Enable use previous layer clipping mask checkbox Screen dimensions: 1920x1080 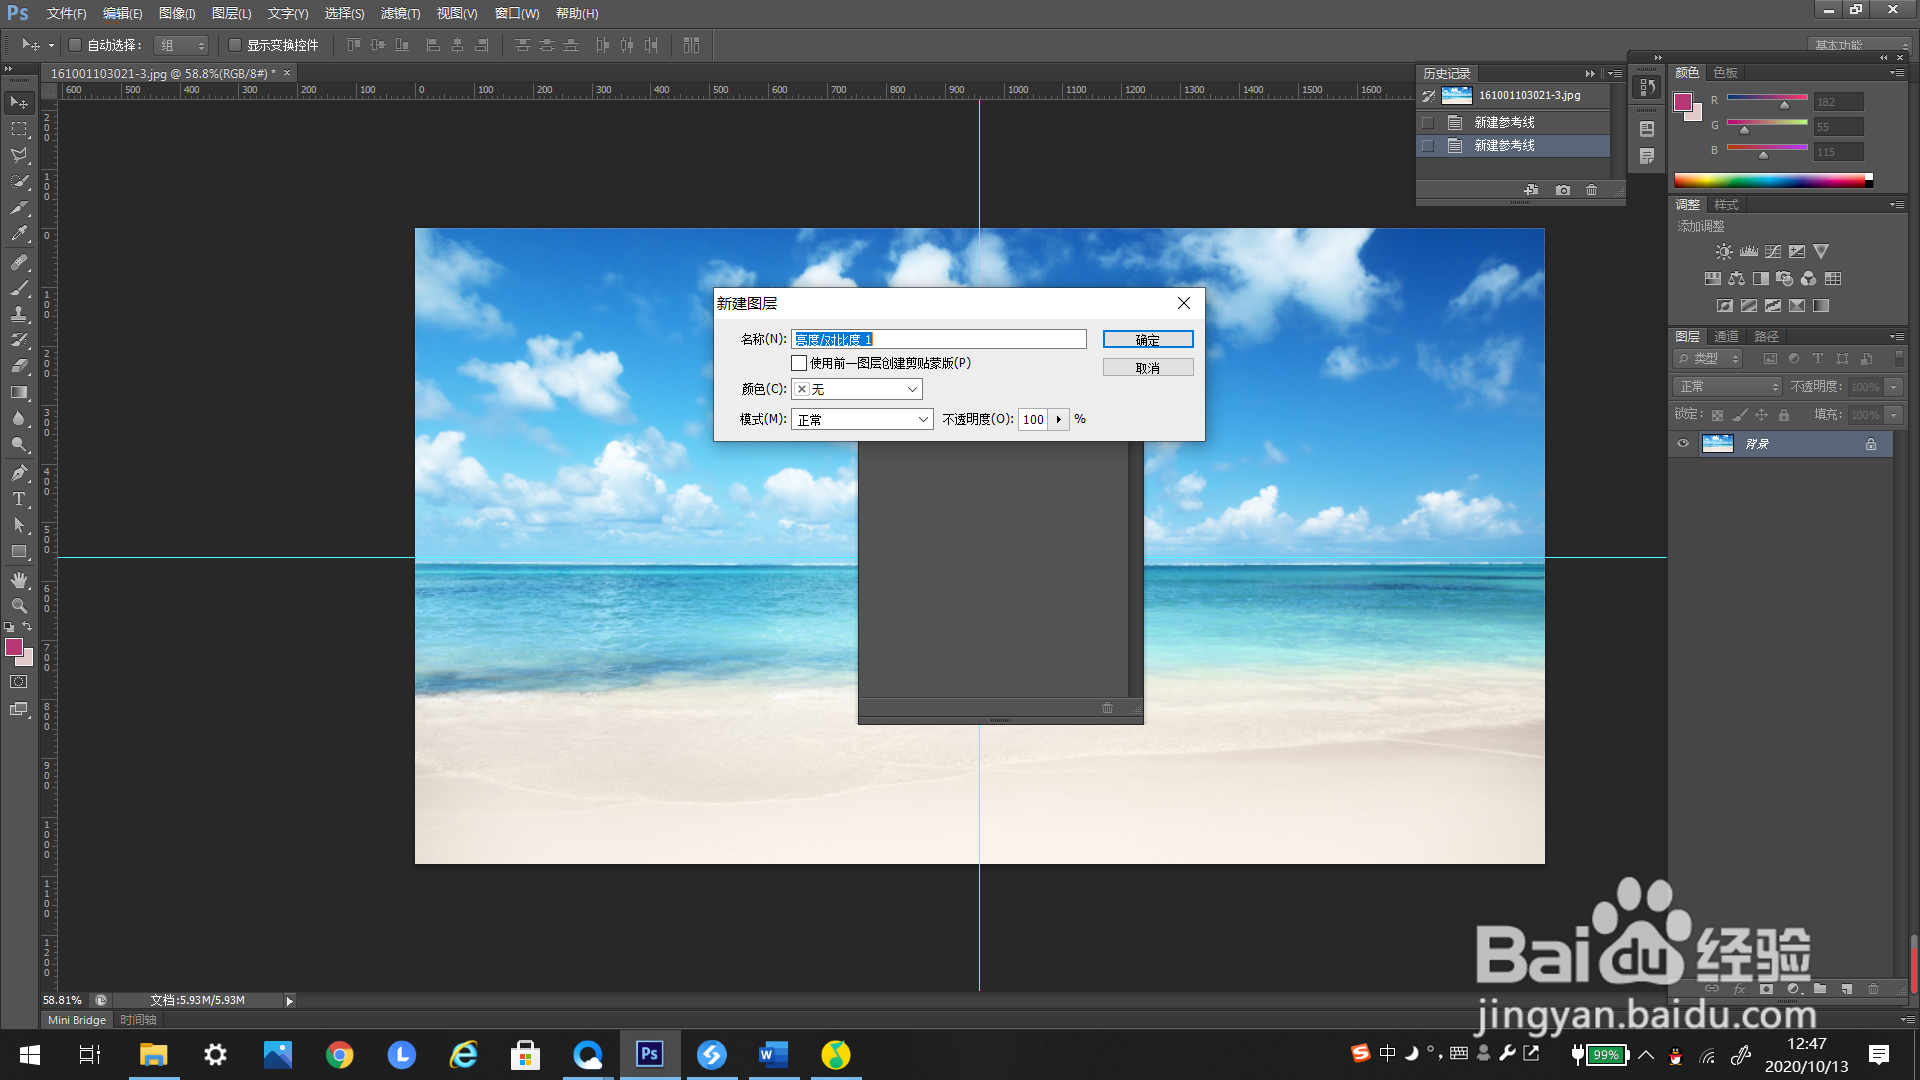[799, 363]
